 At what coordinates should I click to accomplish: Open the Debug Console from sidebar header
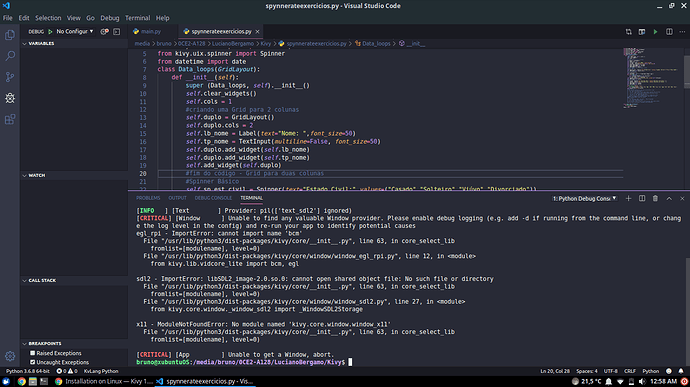pyautogui.click(x=117, y=32)
